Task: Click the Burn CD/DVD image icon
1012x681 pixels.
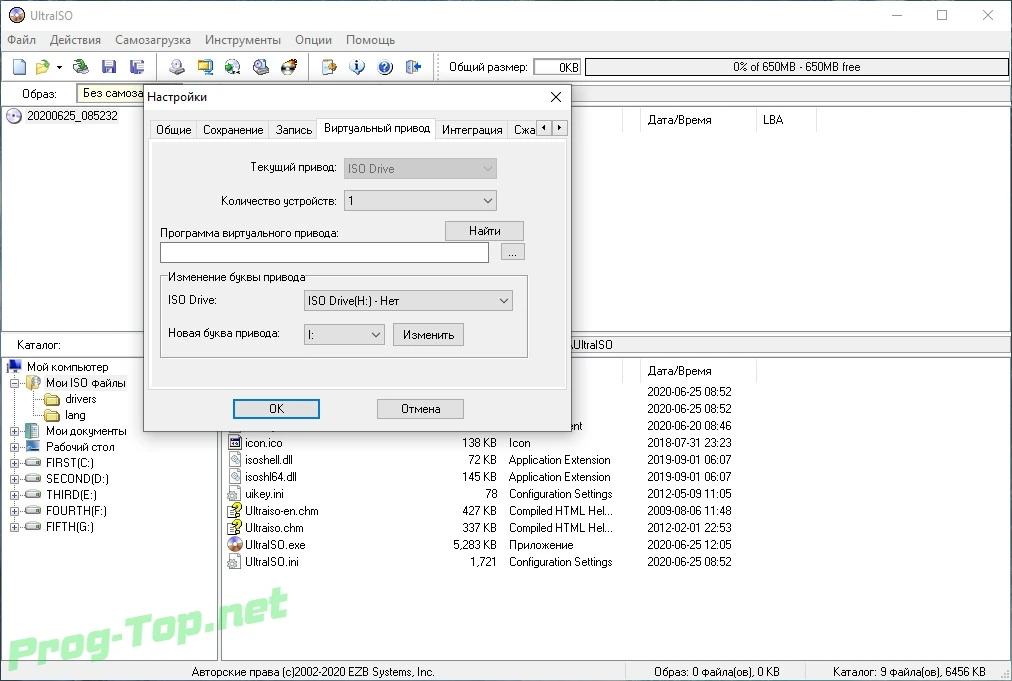Action: [289, 66]
